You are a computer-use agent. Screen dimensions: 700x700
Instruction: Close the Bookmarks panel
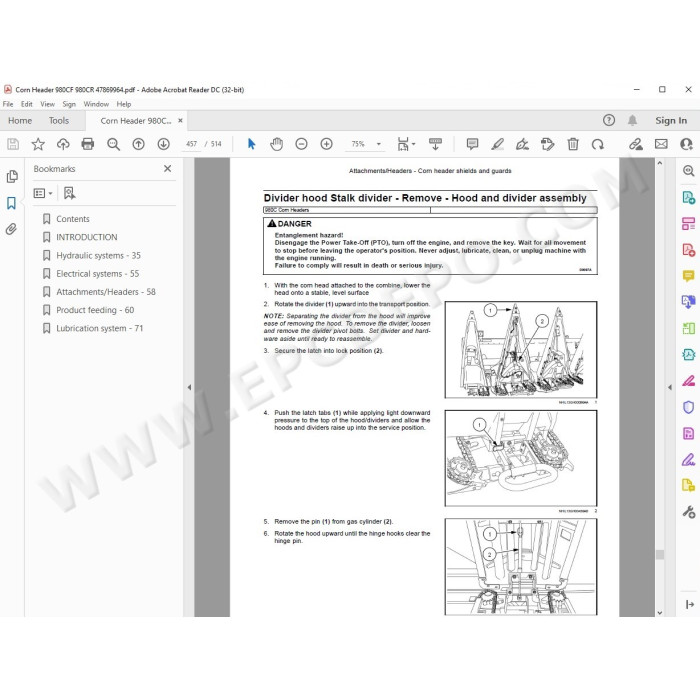click(167, 168)
